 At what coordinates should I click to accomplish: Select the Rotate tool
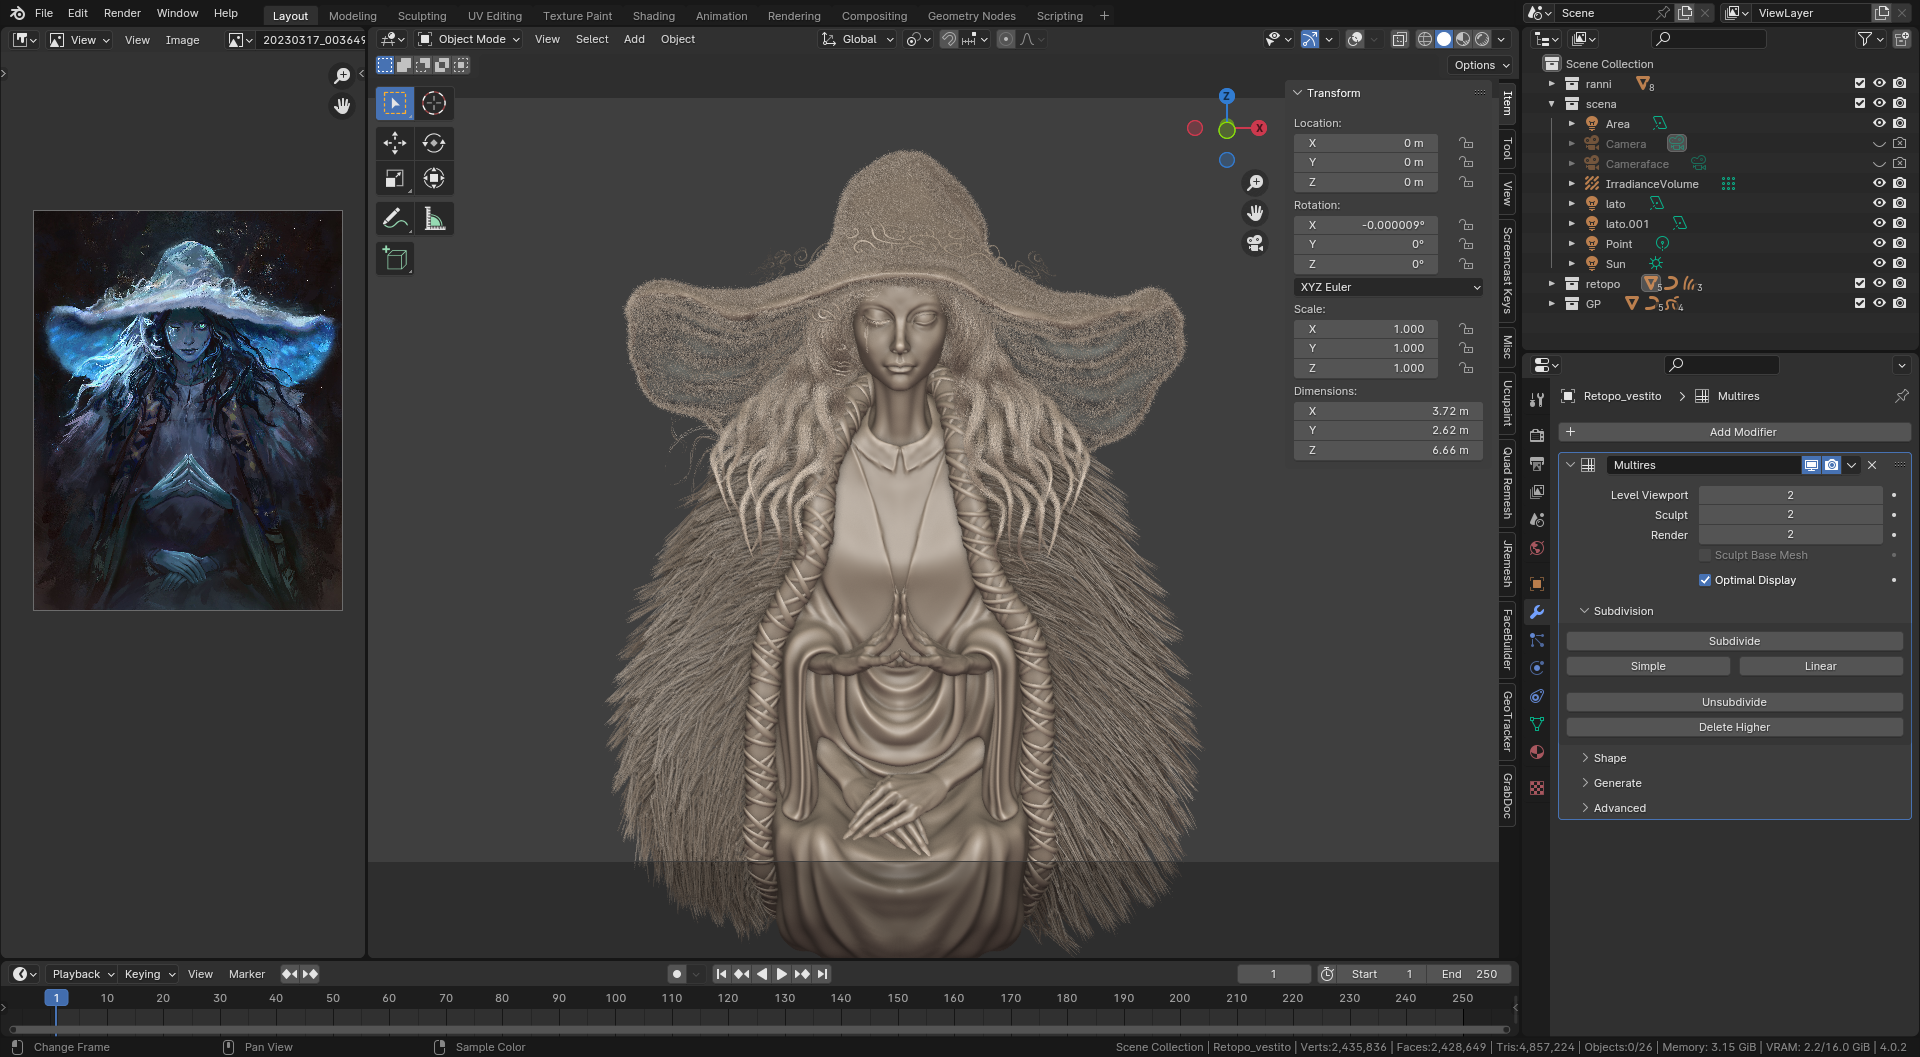coord(434,143)
